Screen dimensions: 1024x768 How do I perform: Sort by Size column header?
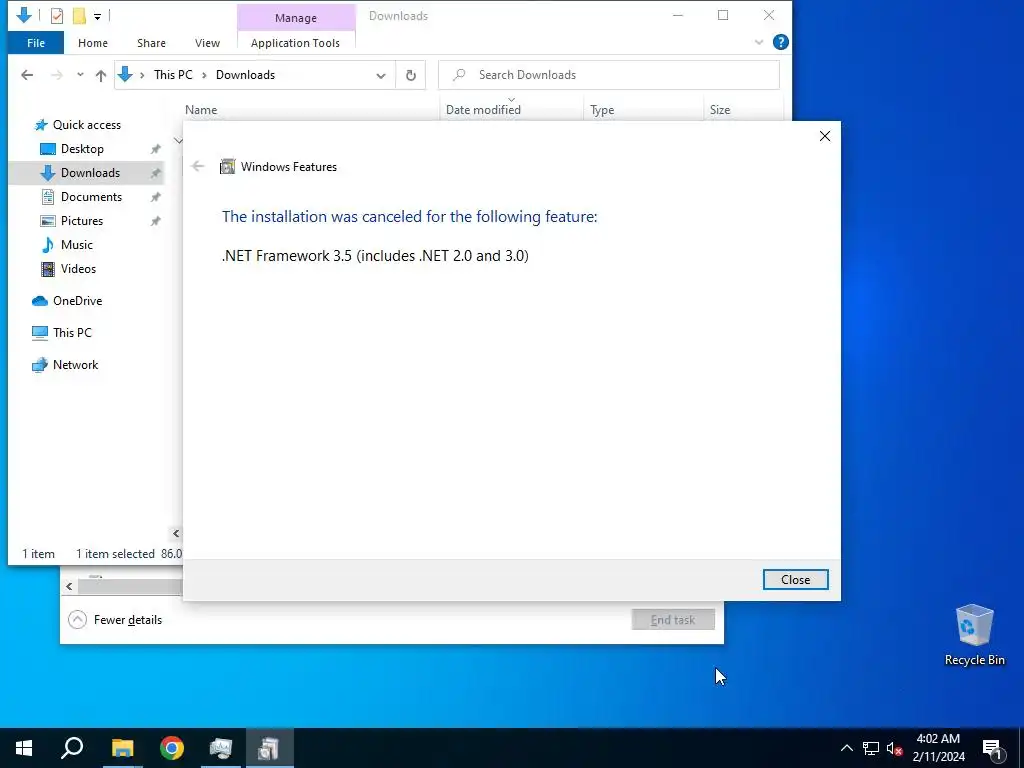pos(720,110)
